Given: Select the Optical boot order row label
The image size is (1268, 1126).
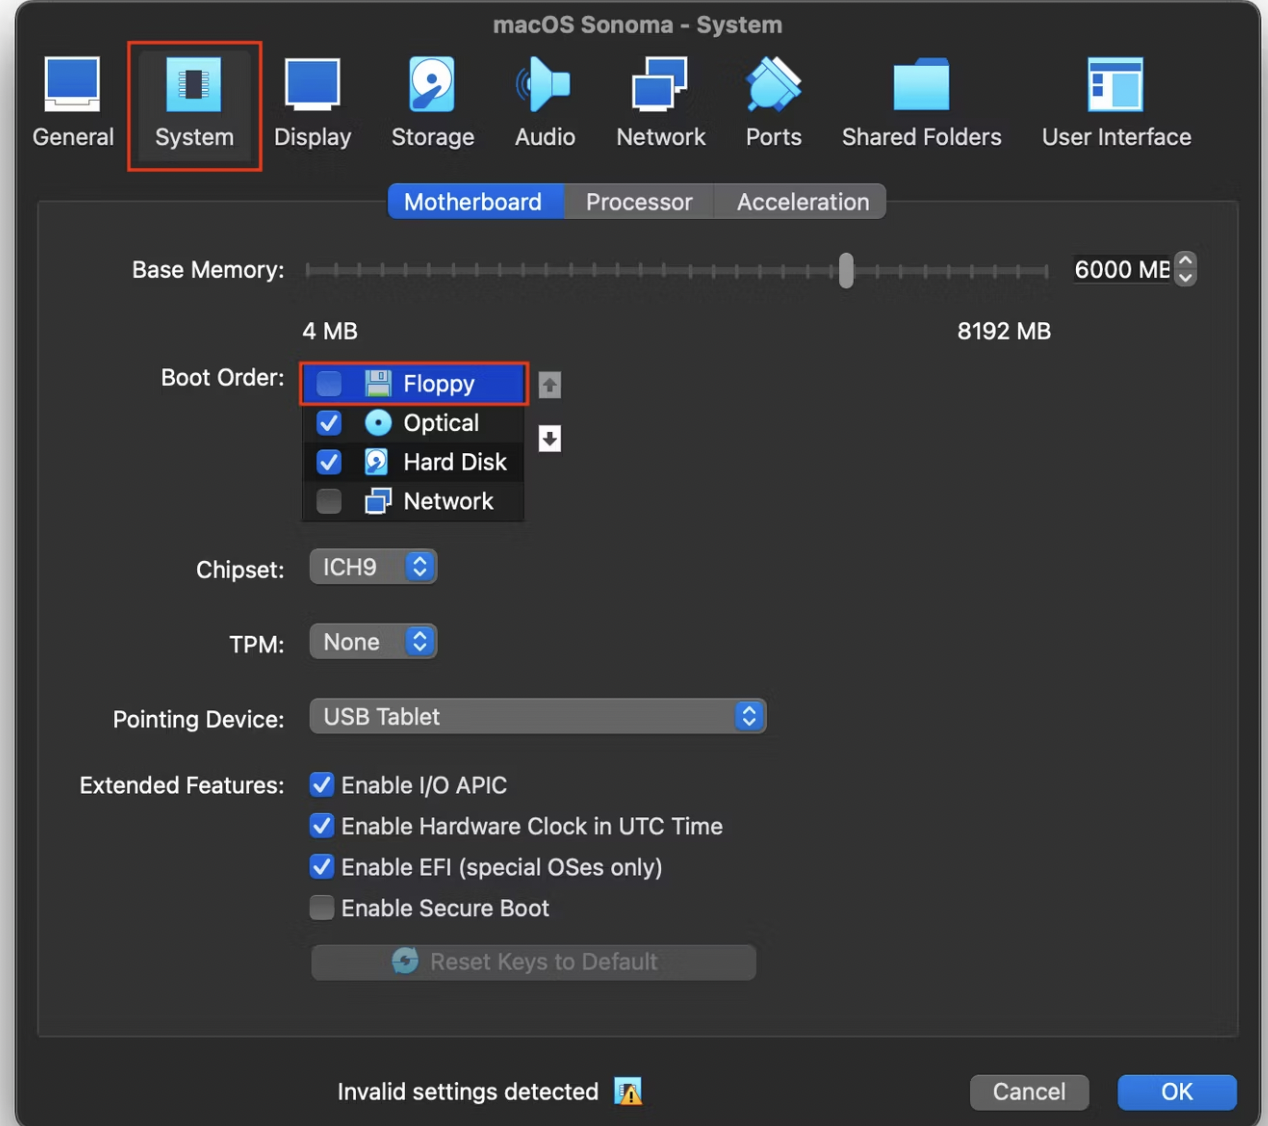Looking at the screenshot, I should tap(441, 423).
